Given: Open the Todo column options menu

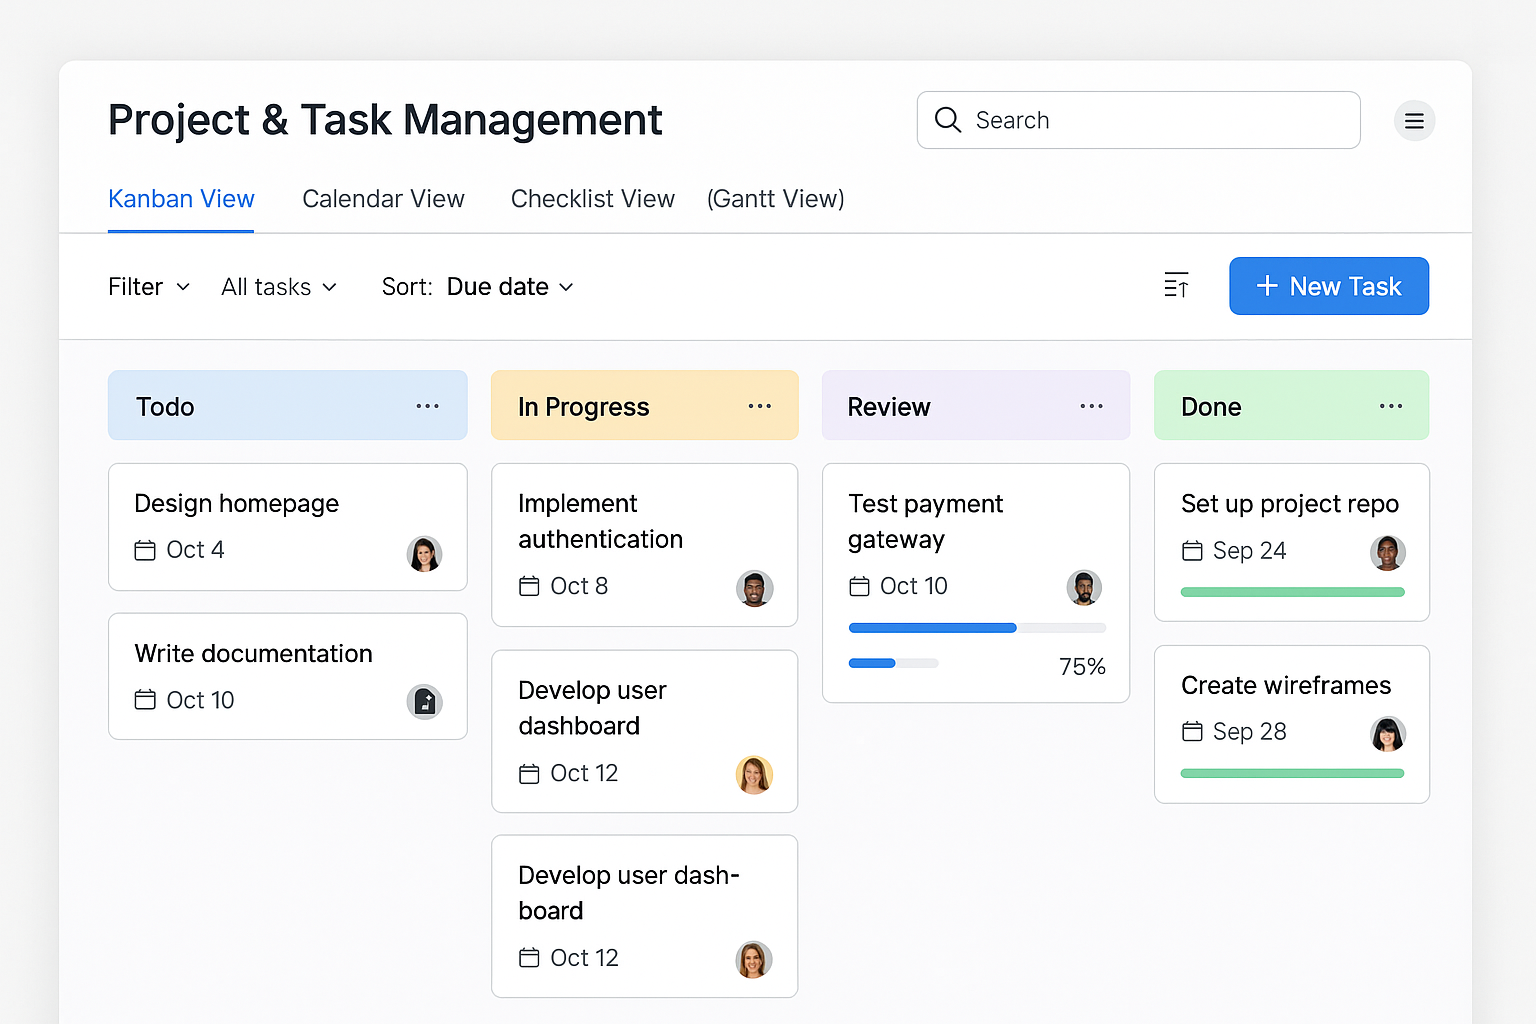Looking at the screenshot, I should [x=428, y=405].
